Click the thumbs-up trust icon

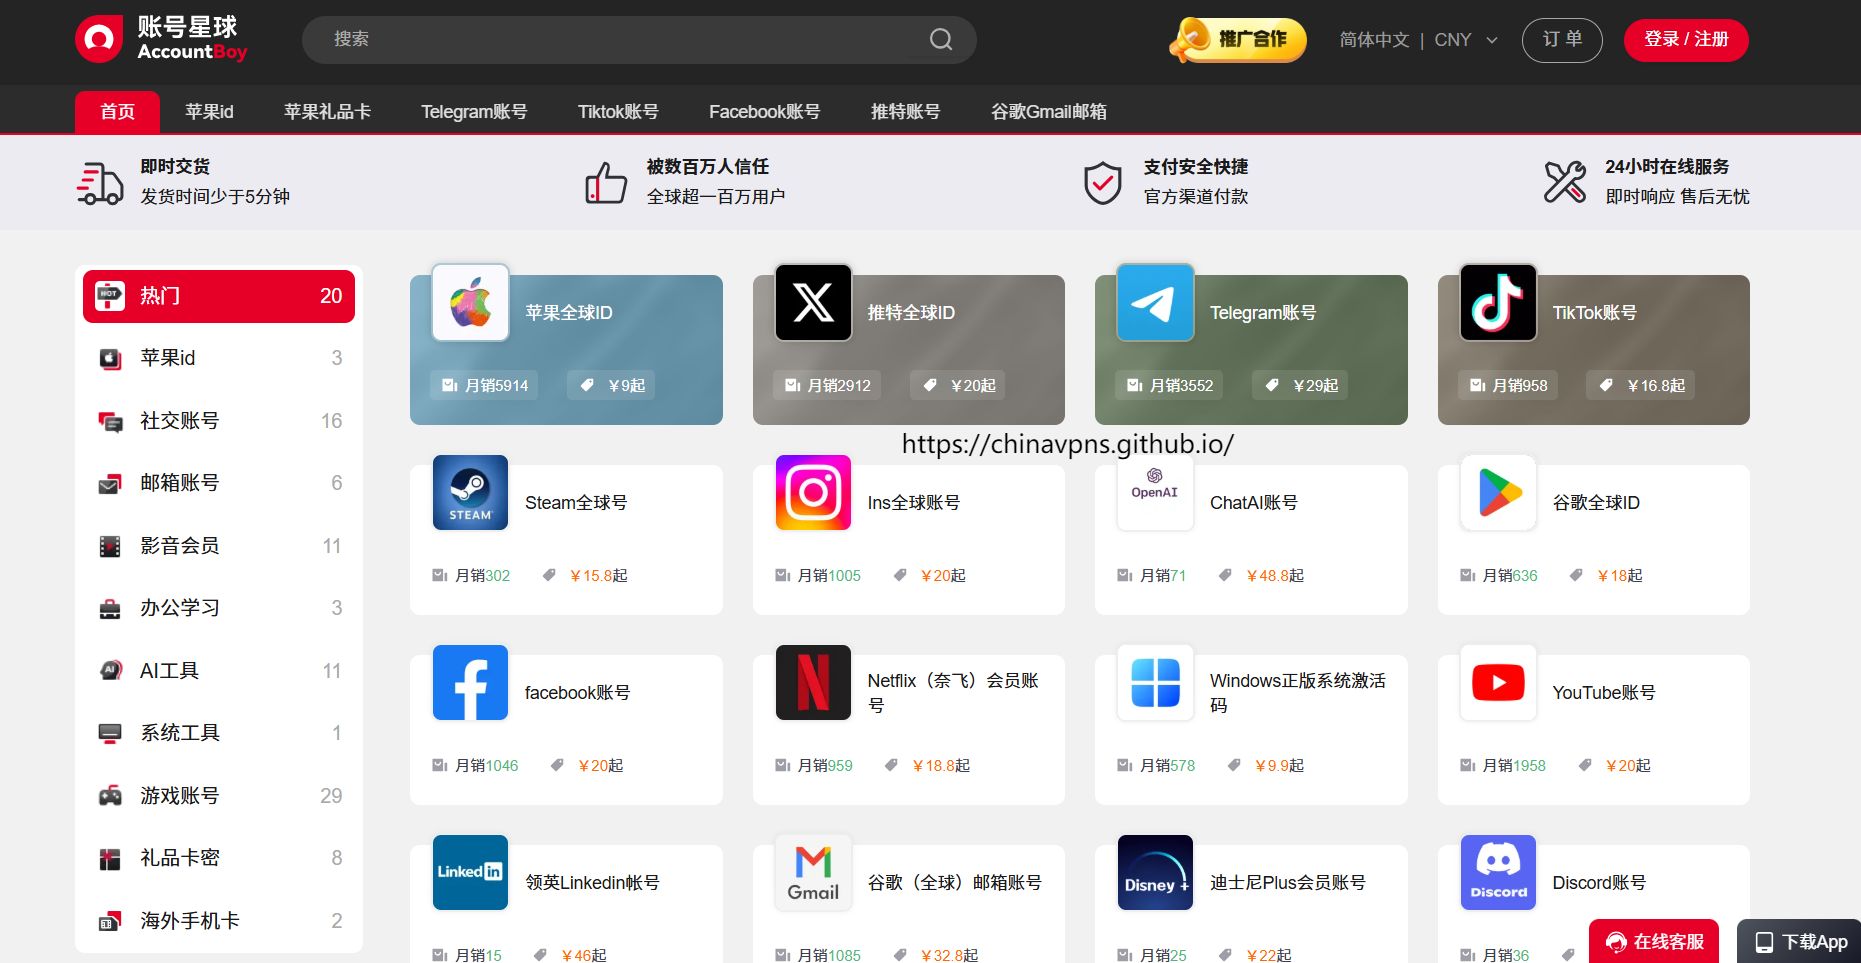coord(606,183)
